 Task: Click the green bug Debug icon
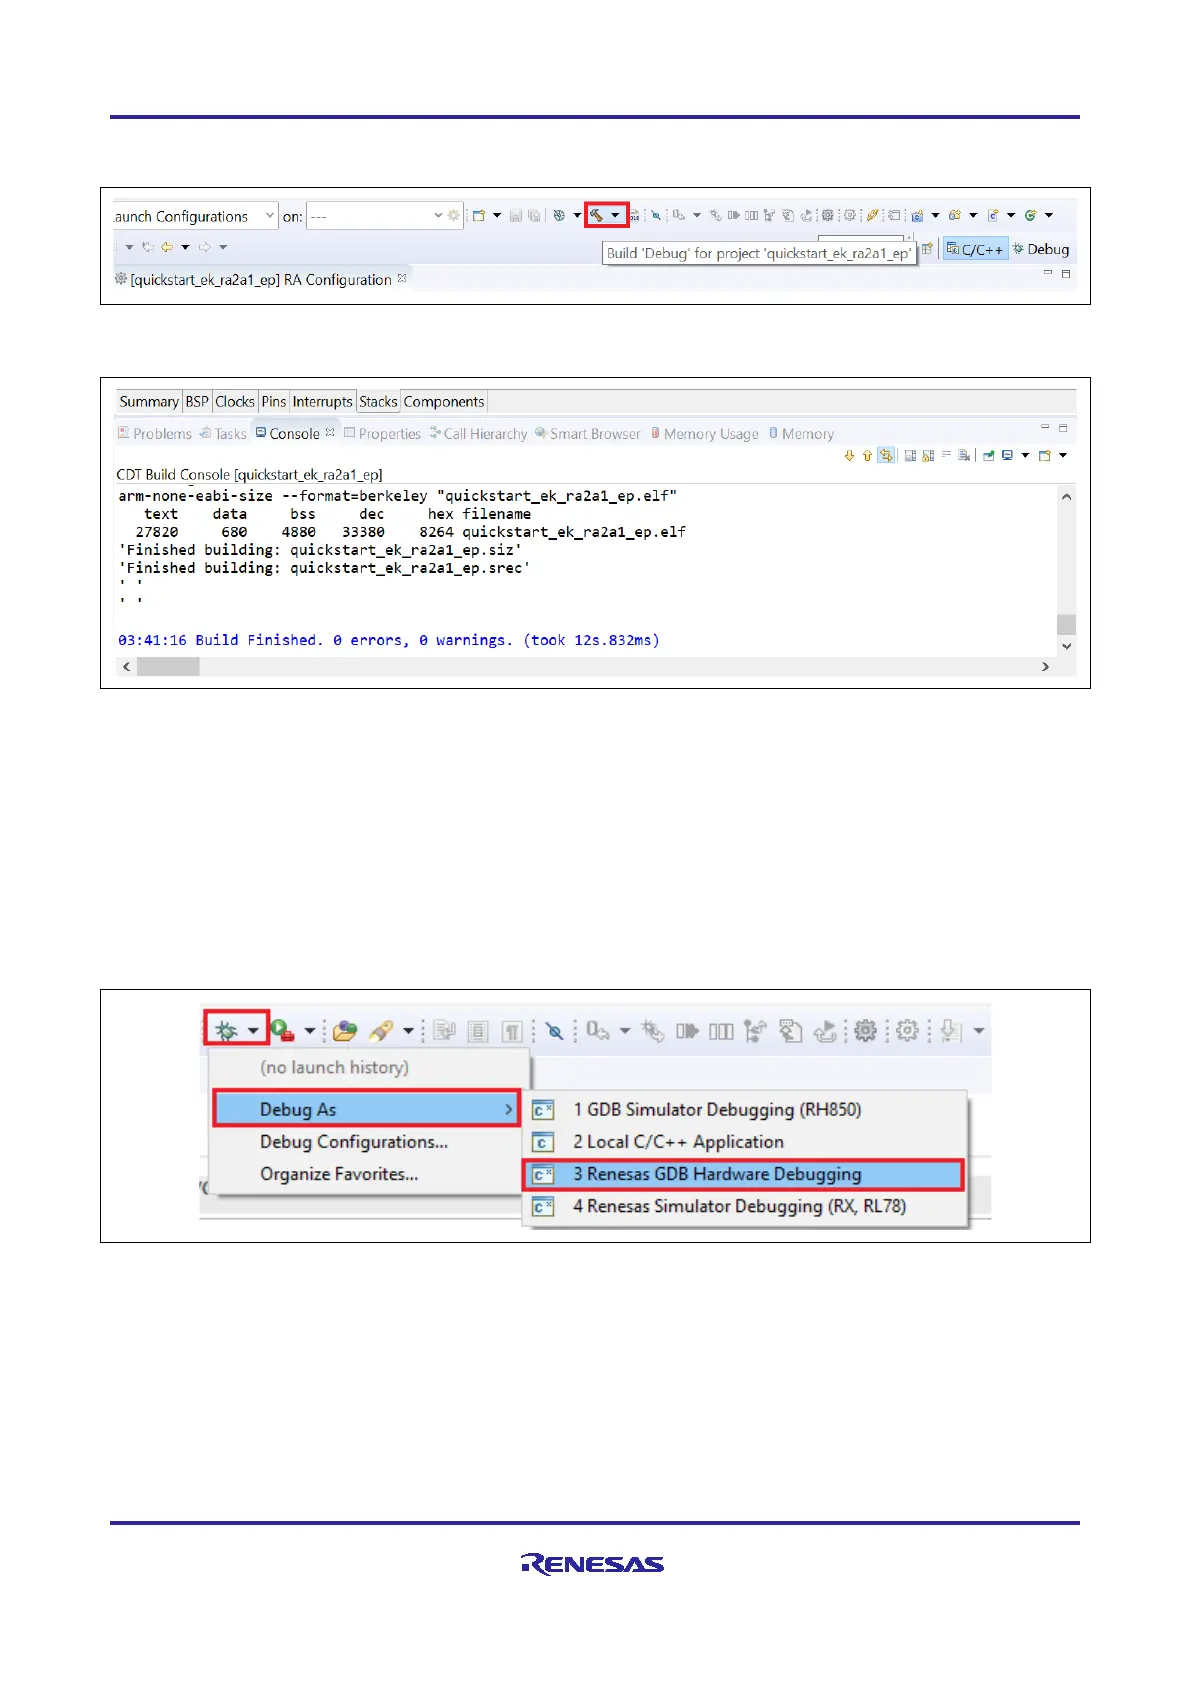226,1030
